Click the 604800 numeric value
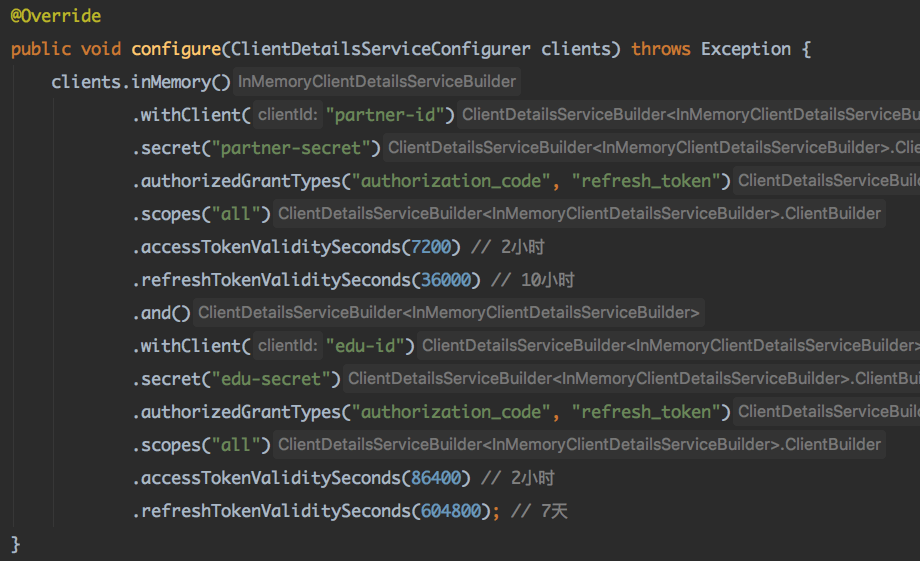The image size is (920, 561). (x=448, y=511)
